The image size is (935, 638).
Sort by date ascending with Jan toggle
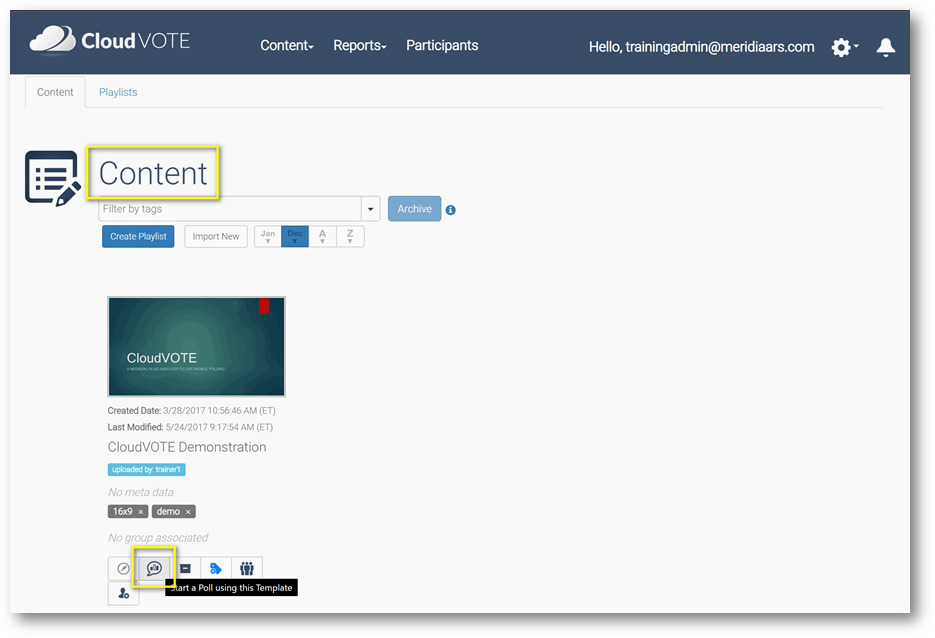(x=268, y=236)
